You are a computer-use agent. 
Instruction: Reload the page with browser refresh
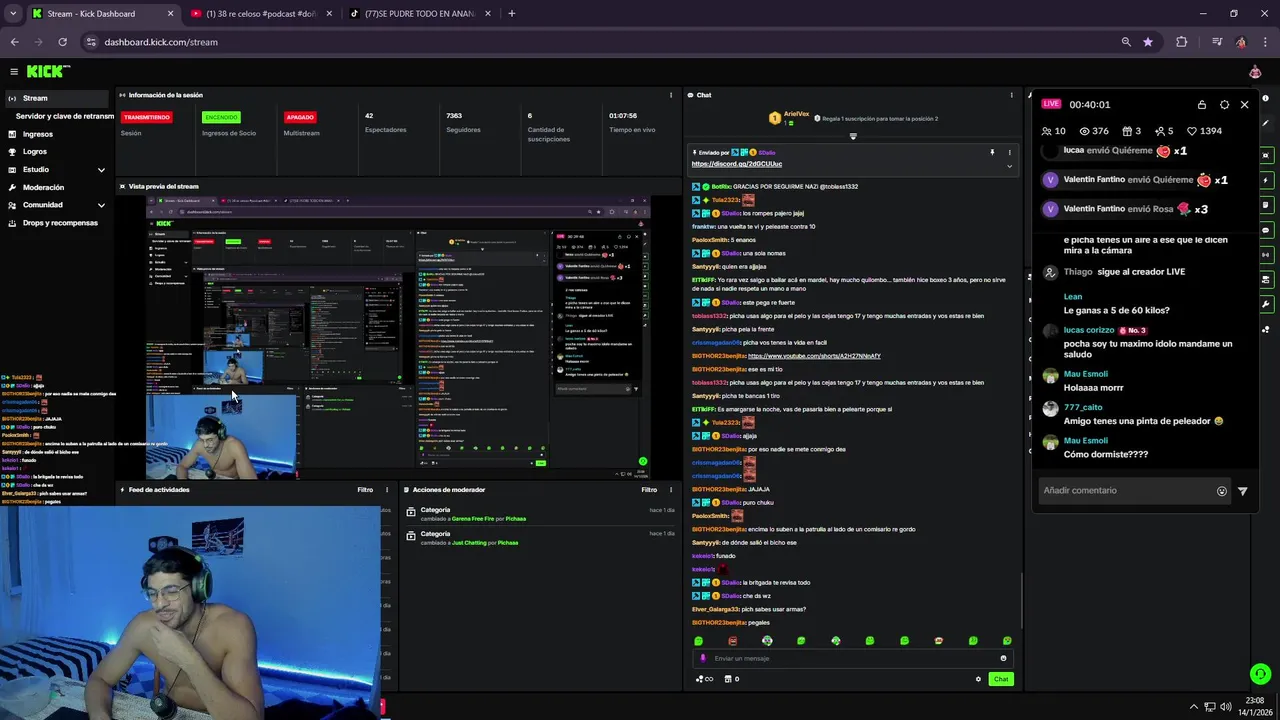pyautogui.click(x=62, y=42)
